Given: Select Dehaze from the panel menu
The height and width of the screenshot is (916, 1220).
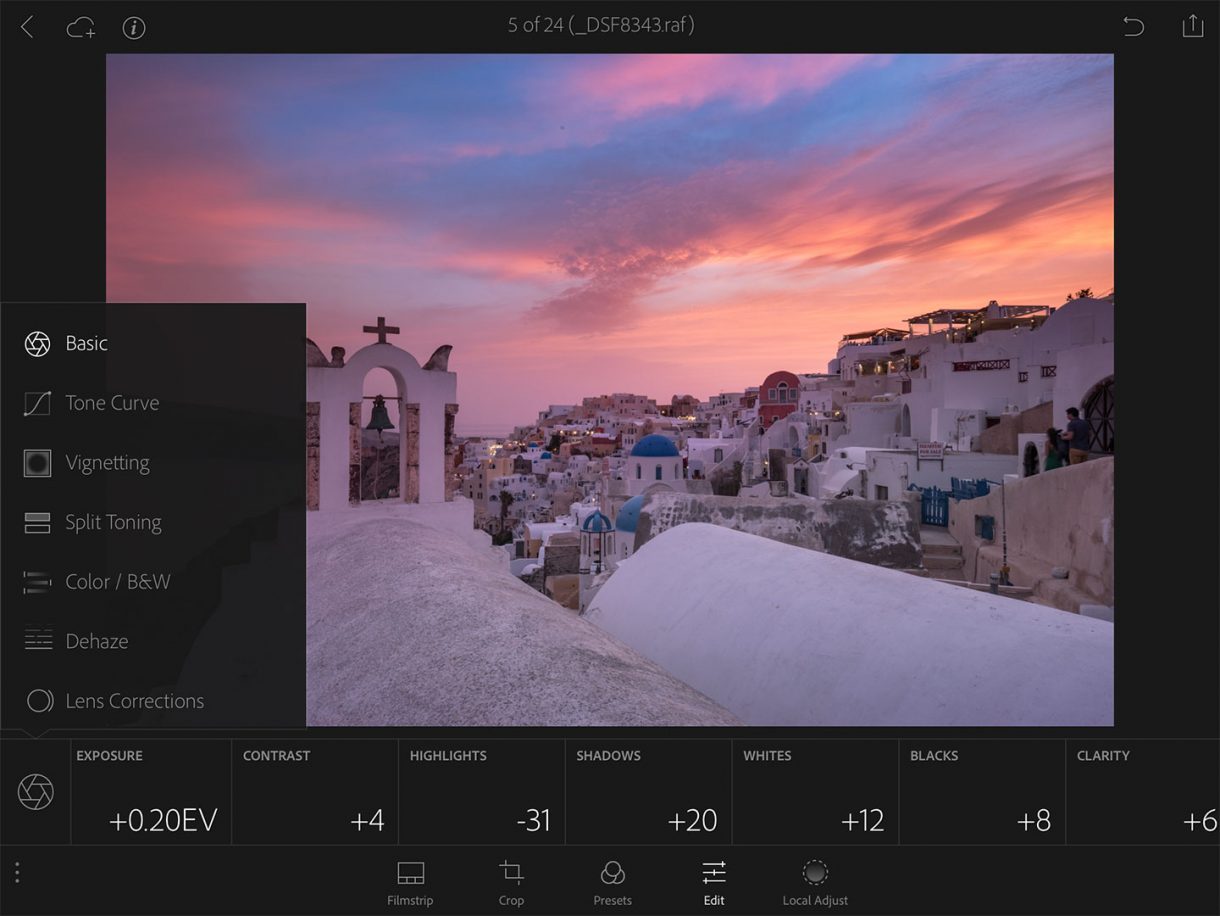Looking at the screenshot, I should tap(37, 641).
